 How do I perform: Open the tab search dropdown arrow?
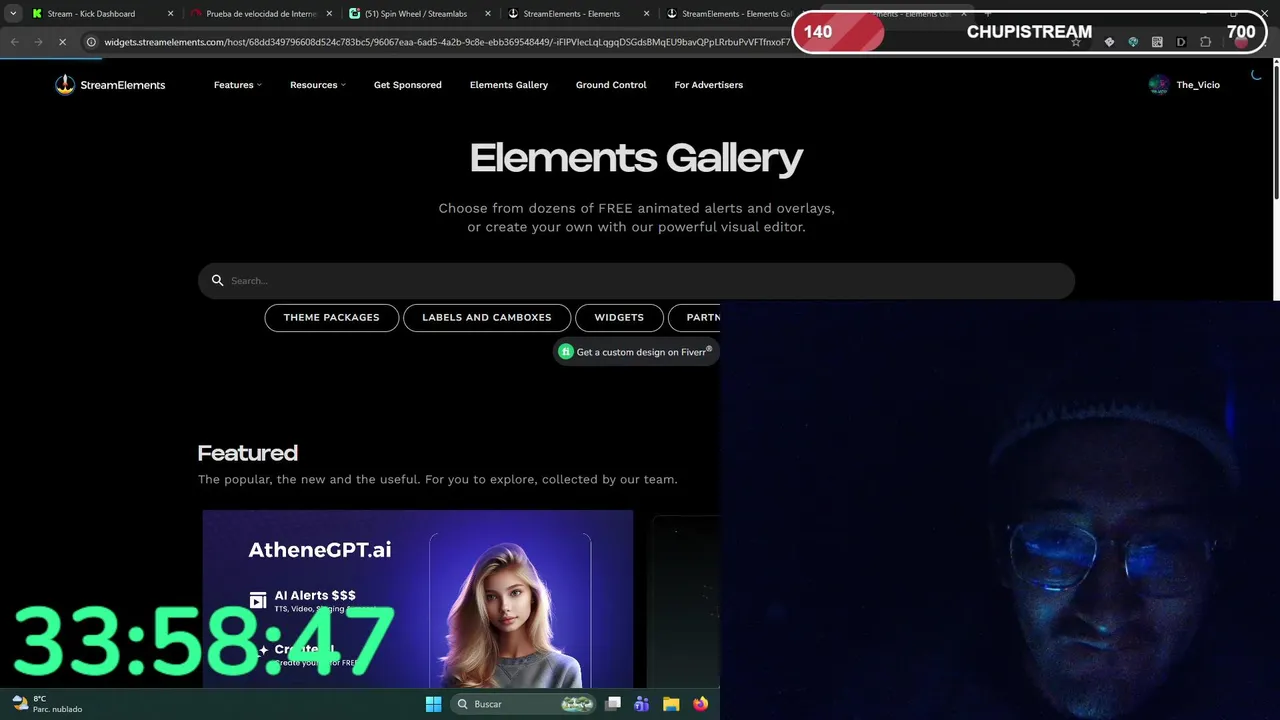[13, 14]
